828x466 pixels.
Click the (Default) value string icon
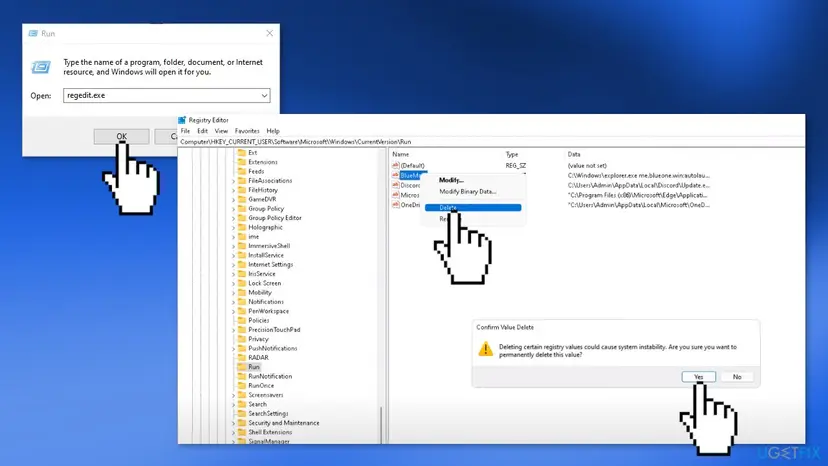[x=396, y=165]
